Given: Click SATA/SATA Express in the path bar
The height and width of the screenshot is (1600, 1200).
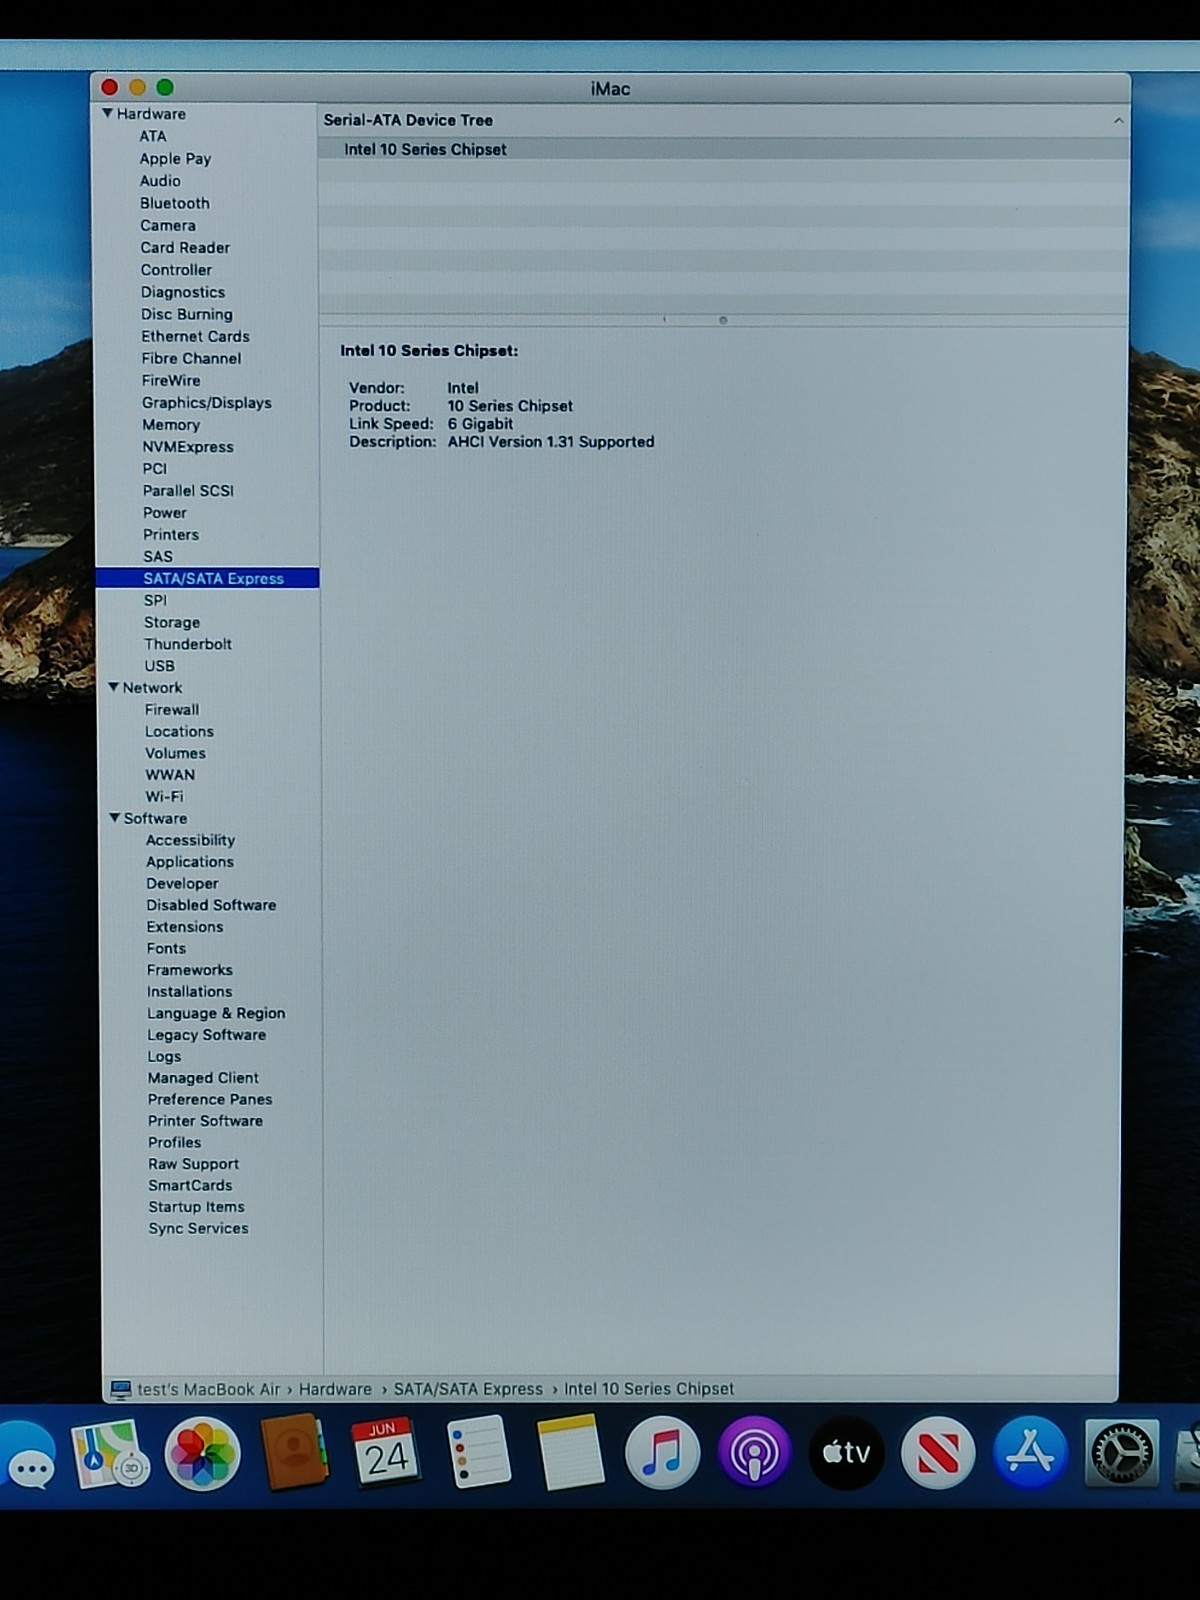Looking at the screenshot, I should [468, 1389].
